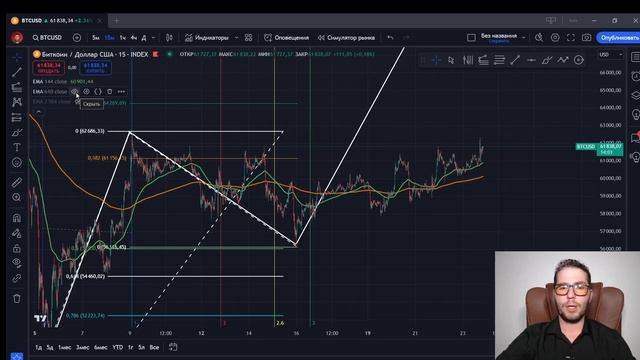Select the trend line tool in left sidebar
Screen dimensions: 640x360
tap(17, 72)
